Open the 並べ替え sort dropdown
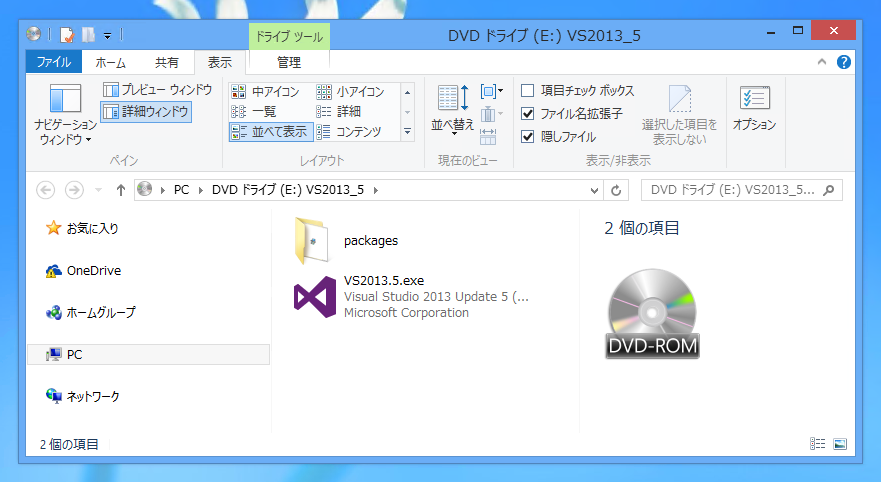This screenshot has height=482, width=881. 453,111
